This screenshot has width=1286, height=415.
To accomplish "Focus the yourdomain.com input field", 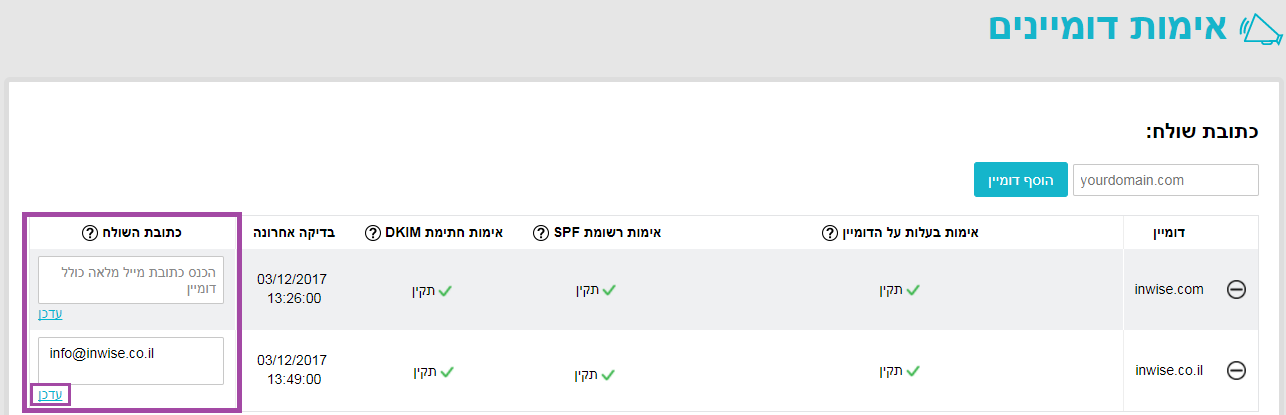I will [x=1165, y=181].
